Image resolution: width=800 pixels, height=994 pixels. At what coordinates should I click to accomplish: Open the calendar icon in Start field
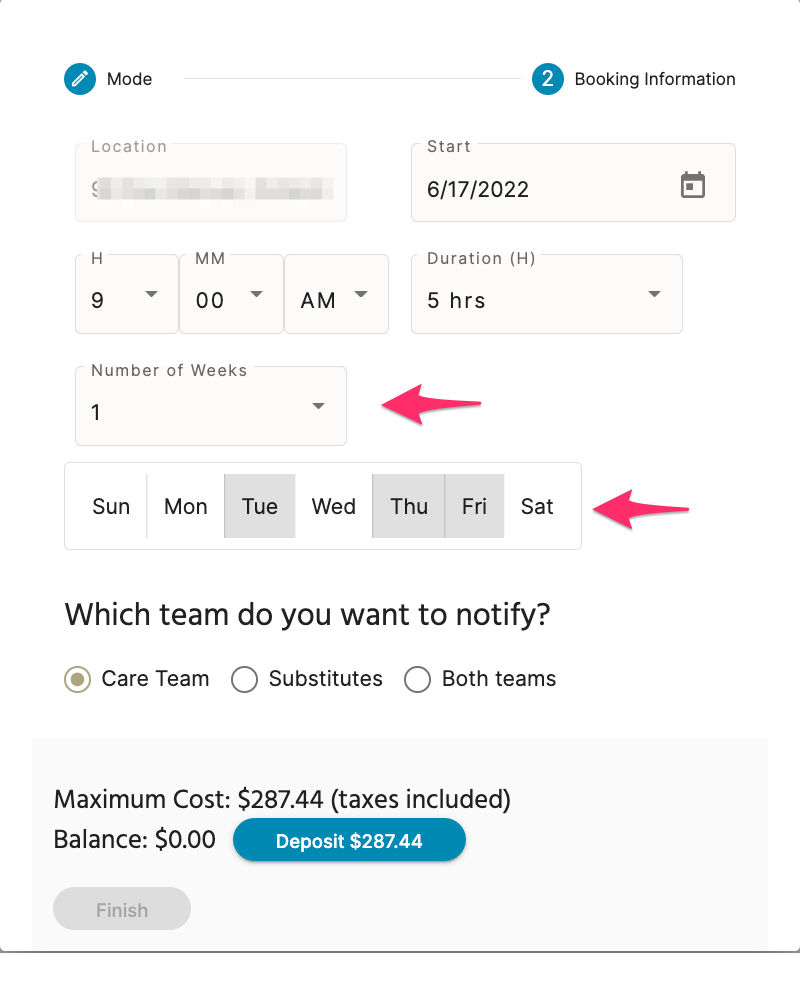tap(692, 185)
